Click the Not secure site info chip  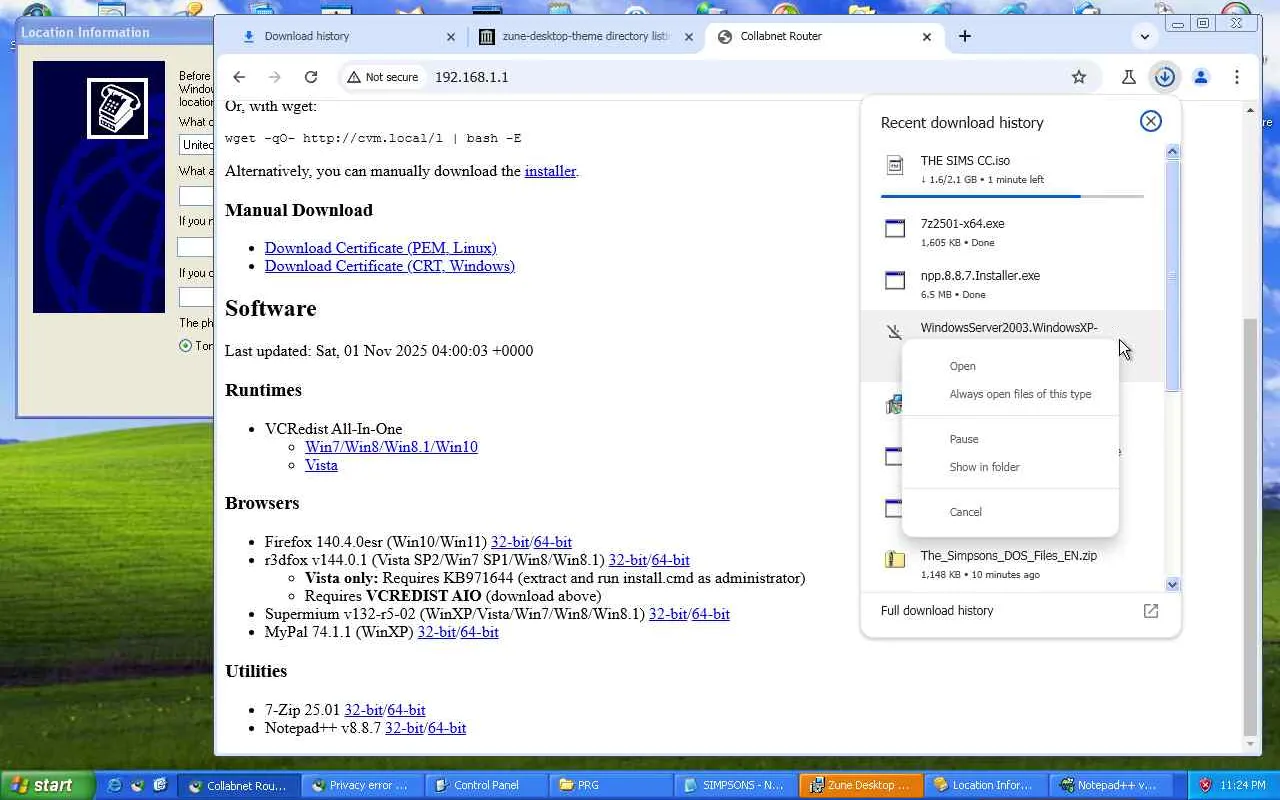[x=382, y=77]
